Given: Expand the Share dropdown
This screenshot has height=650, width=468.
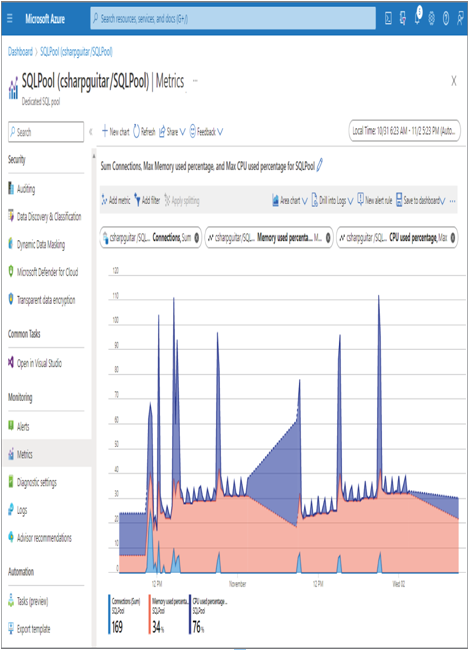Looking at the screenshot, I should click(x=172, y=132).
